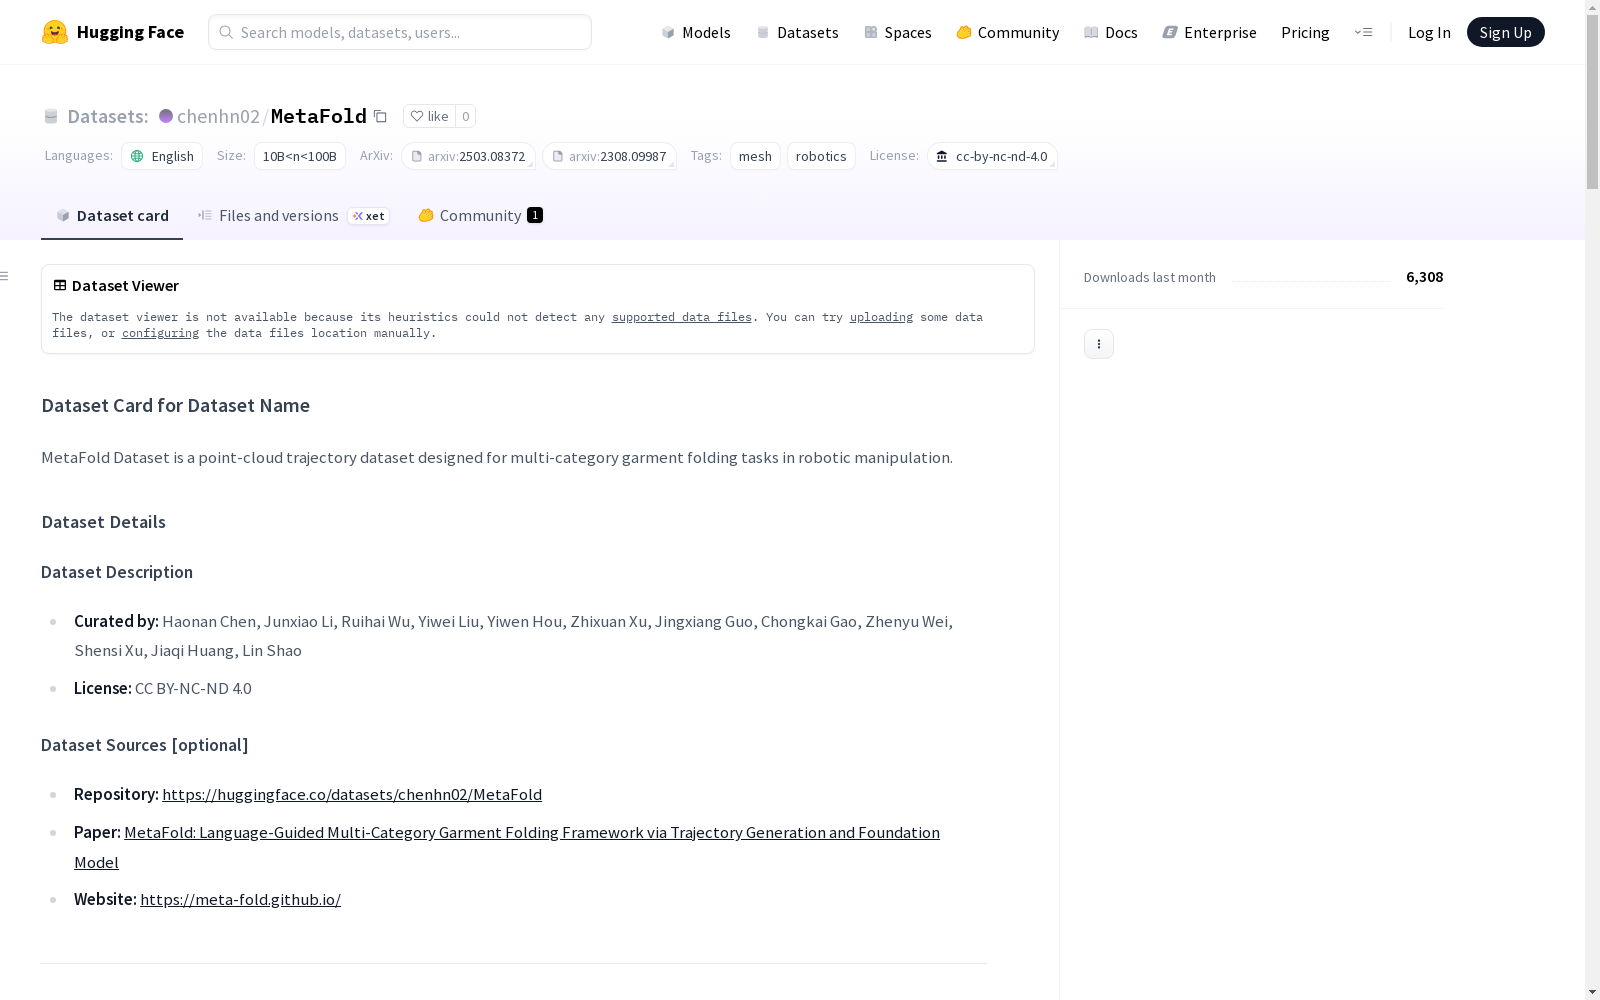
Task: Click the Log In link
Action: [1429, 32]
